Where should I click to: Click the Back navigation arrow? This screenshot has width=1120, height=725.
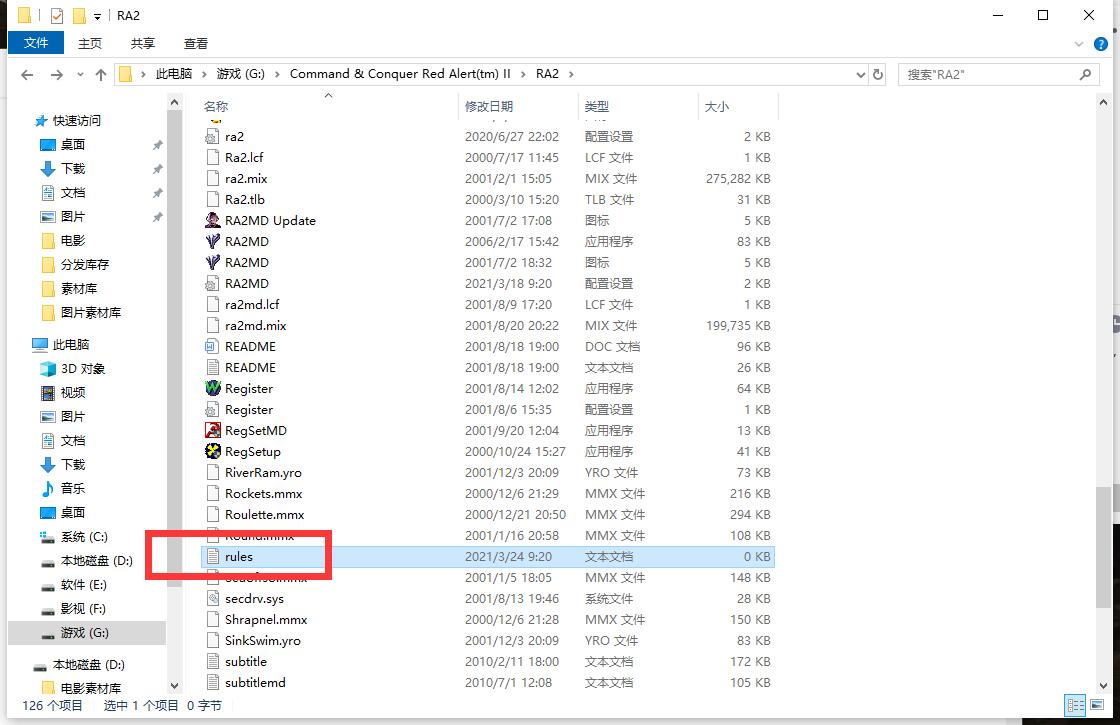click(x=27, y=75)
